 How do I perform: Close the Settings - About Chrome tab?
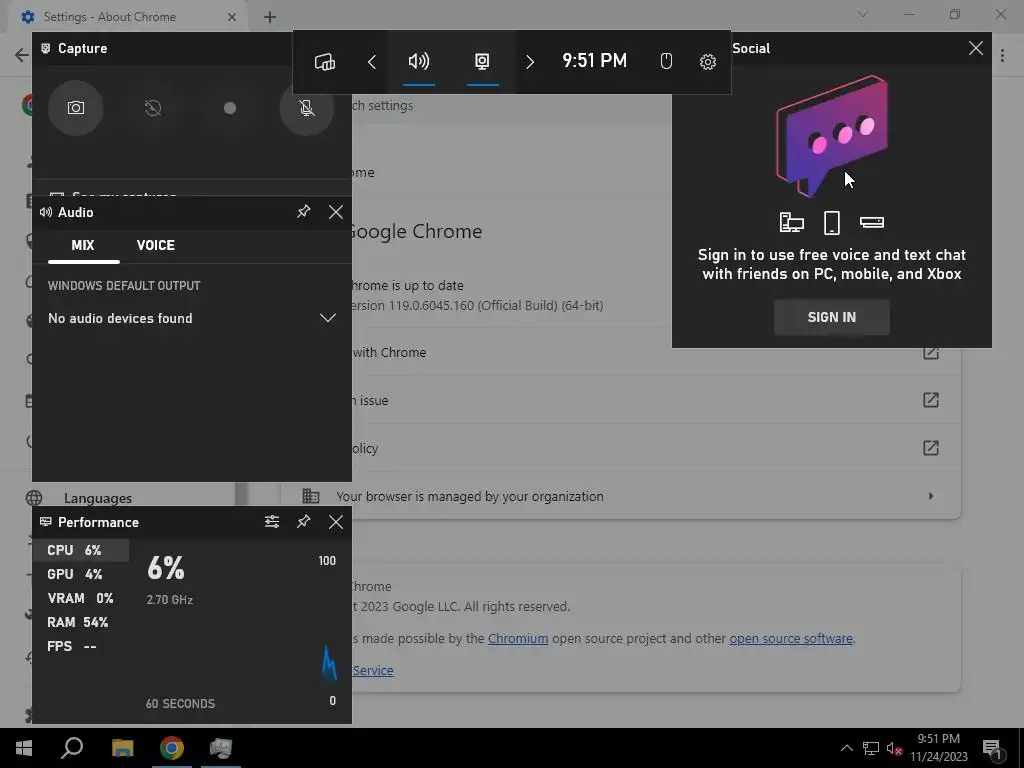click(232, 17)
